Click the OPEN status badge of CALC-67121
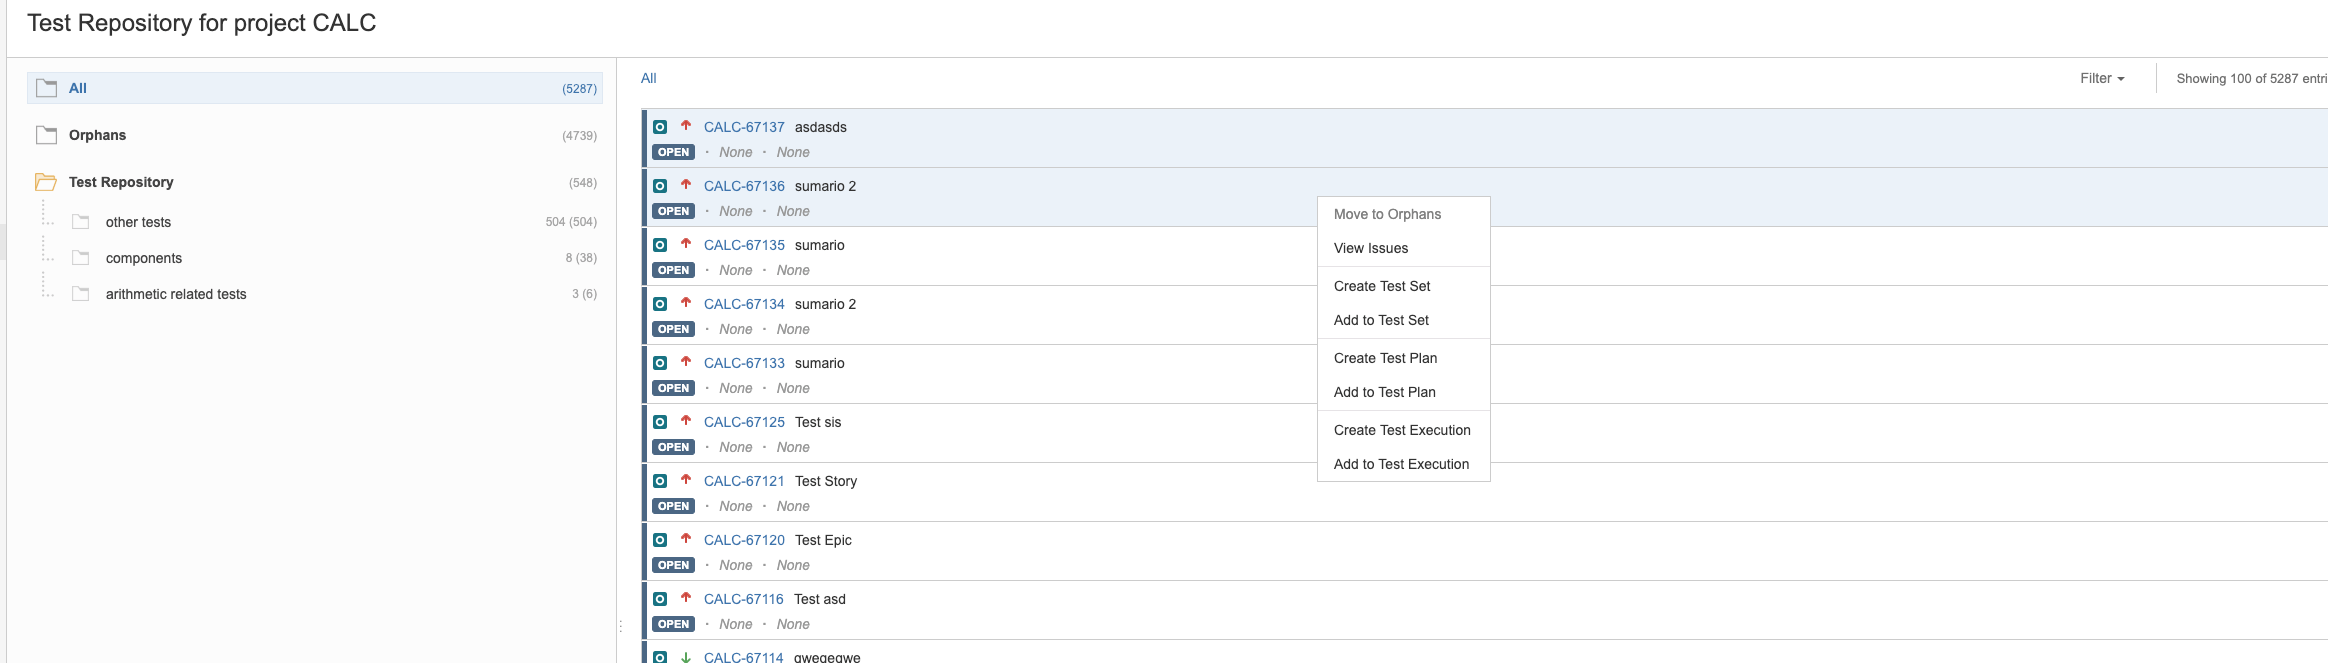 [x=673, y=506]
